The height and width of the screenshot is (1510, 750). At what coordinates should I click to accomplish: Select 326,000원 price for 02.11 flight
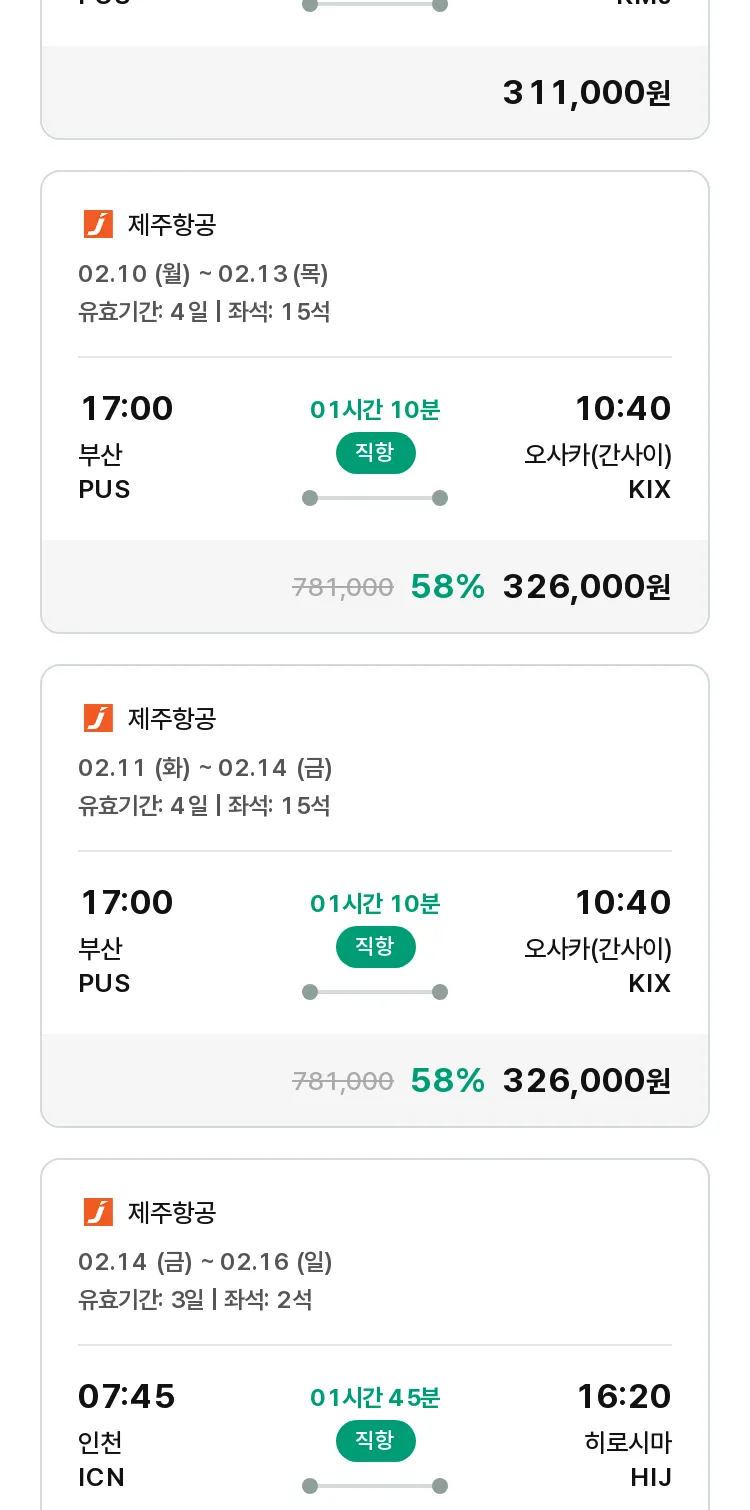(x=587, y=1081)
